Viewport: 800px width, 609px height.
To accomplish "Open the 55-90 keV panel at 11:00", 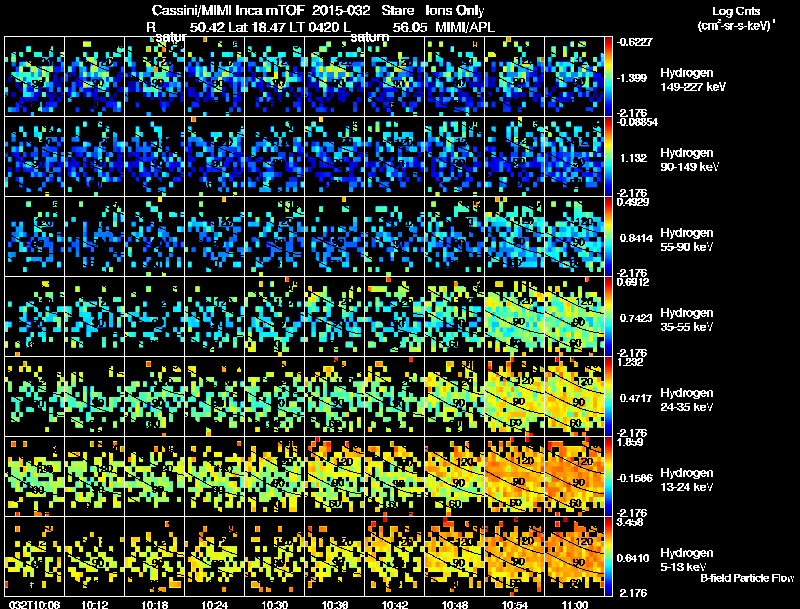I will 574,236.
